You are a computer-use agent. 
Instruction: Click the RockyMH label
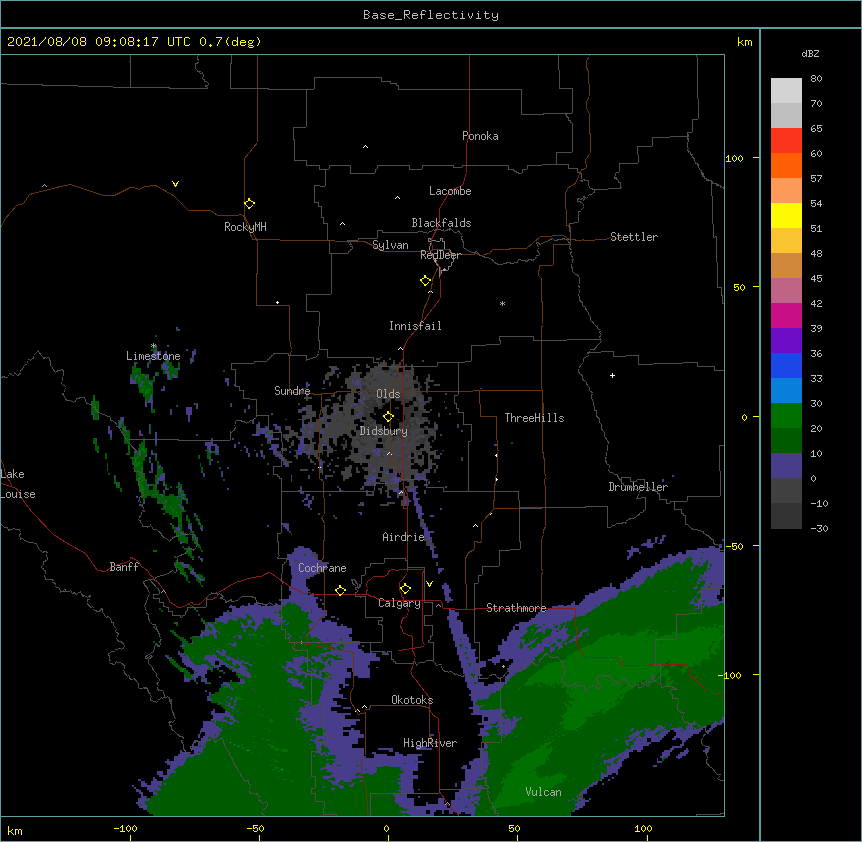[x=245, y=227]
